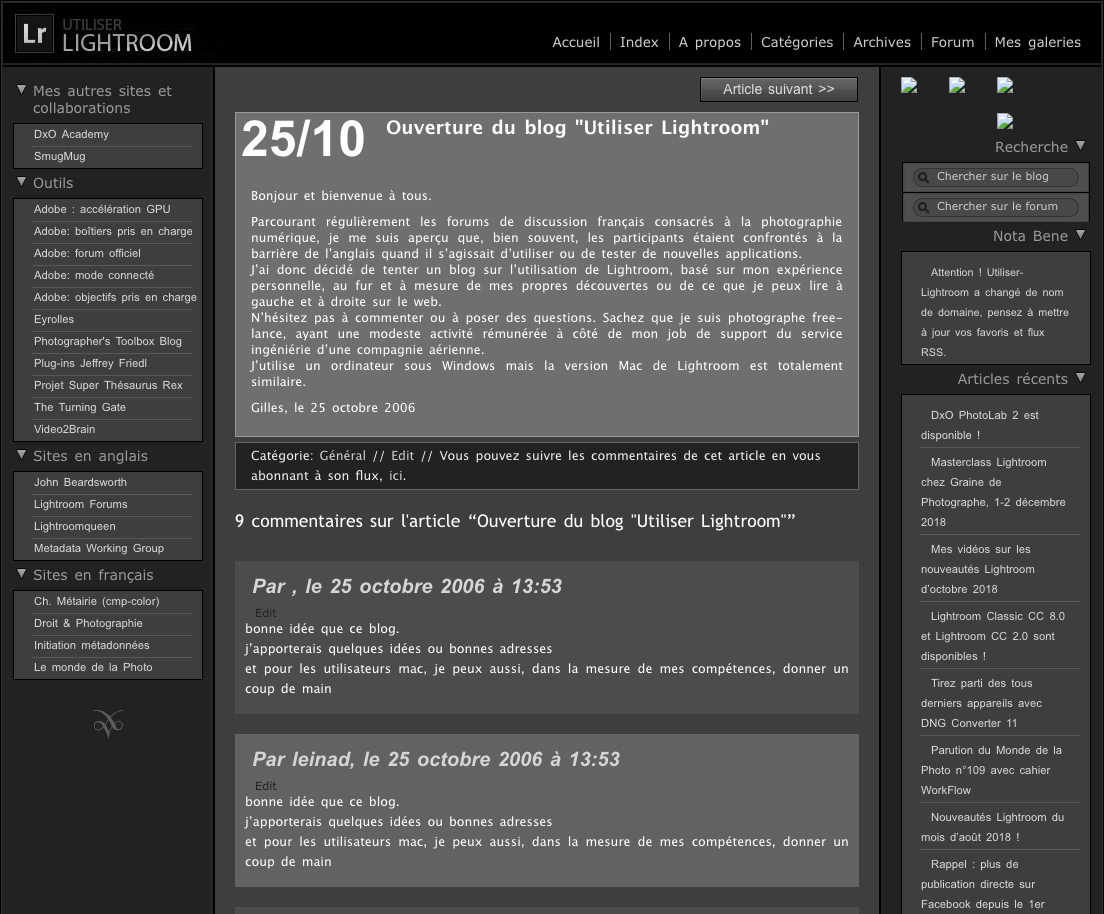
Task: Click the 'Article suivant >>' button
Action: tap(779, 89)
